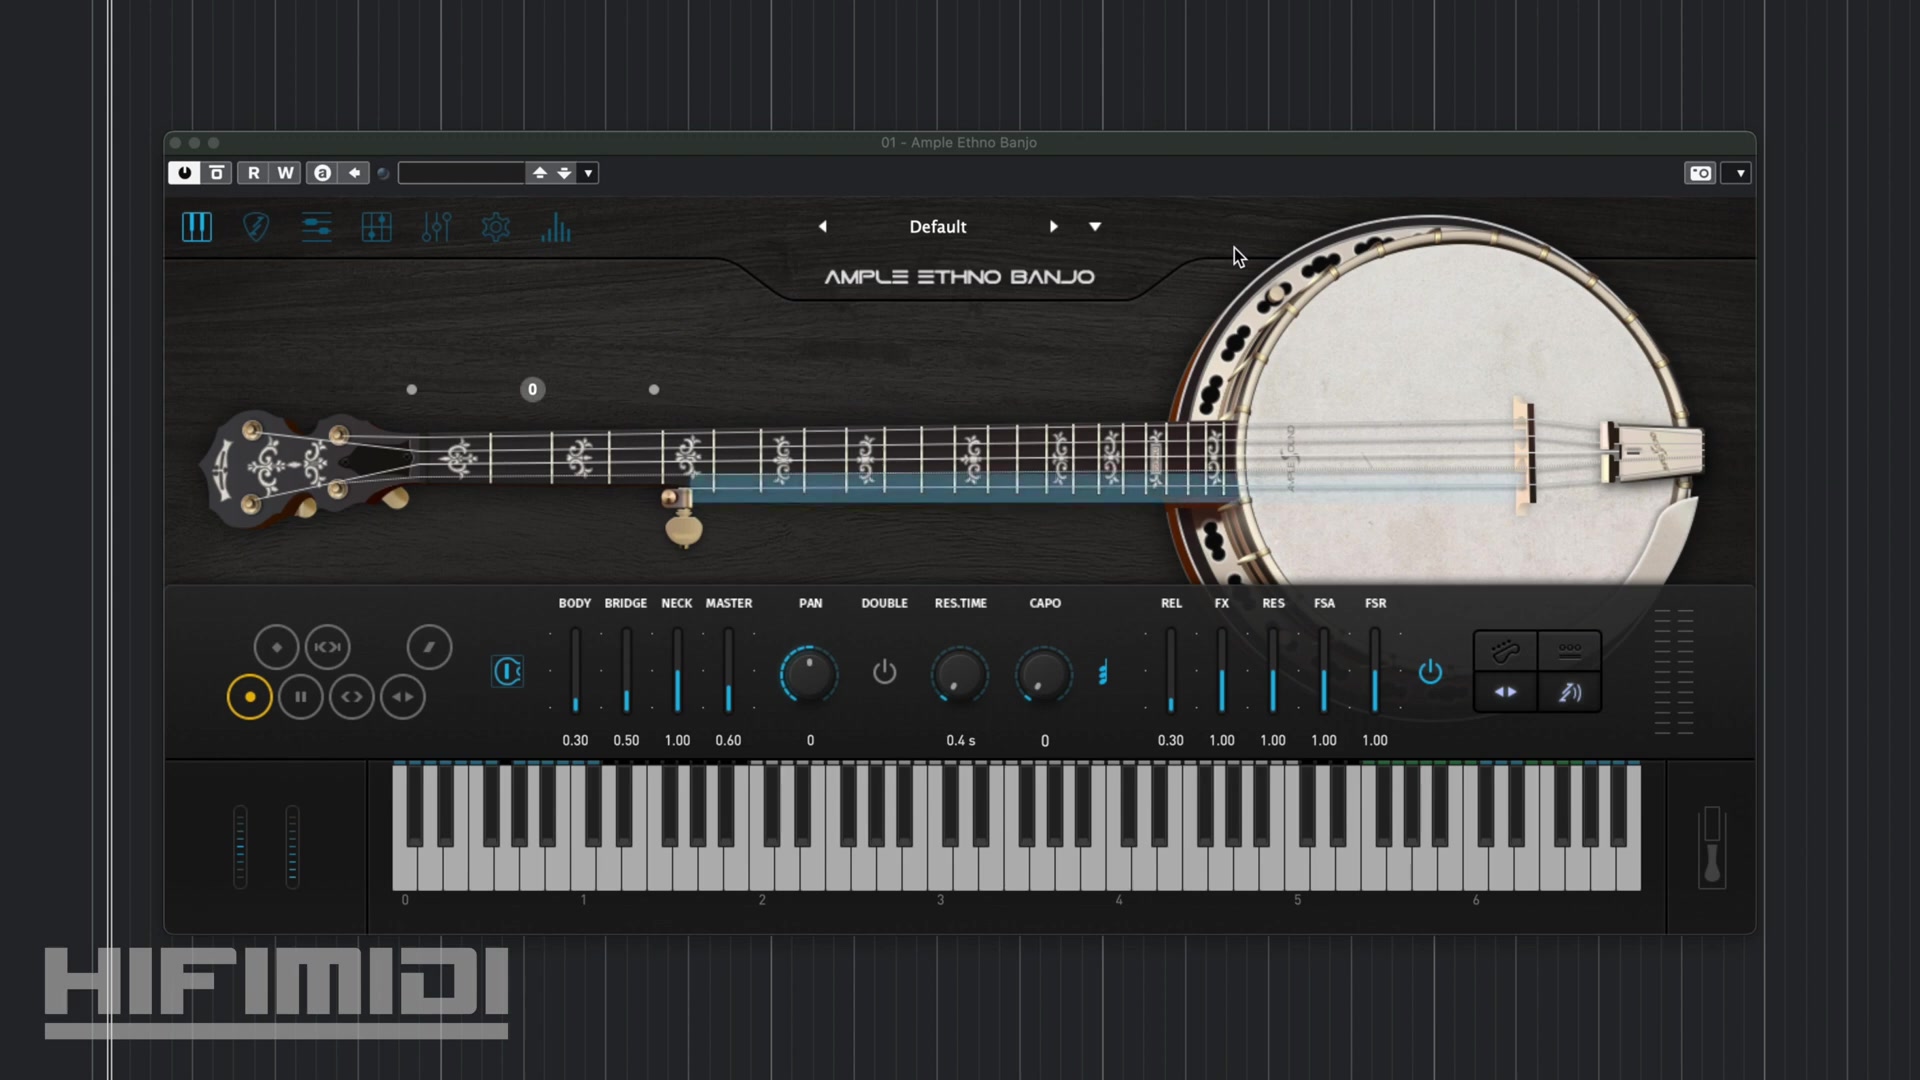Select previous host preset up arrow
Image resolution: width=1920 pixels, height=1080 pixels.
pos(540,173)
